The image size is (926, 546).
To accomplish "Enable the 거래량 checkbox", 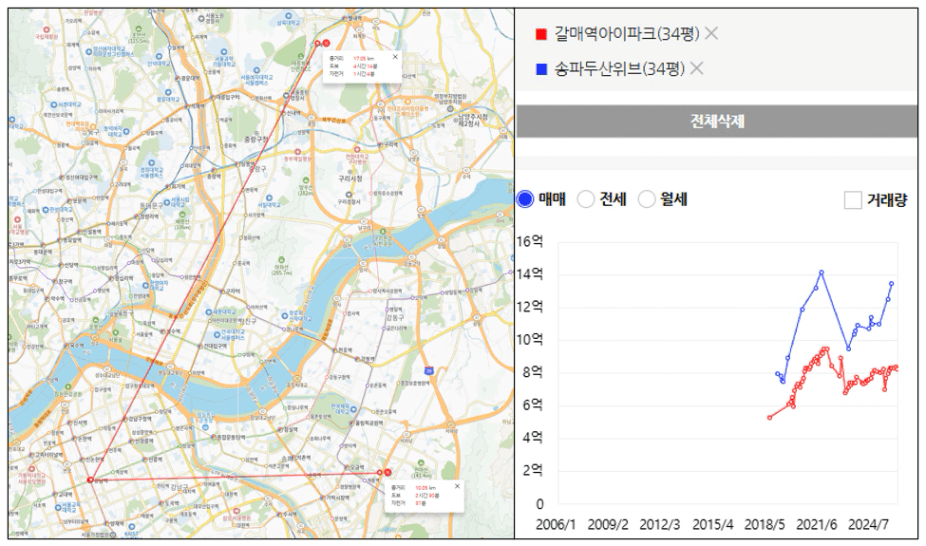I will 853,200.
